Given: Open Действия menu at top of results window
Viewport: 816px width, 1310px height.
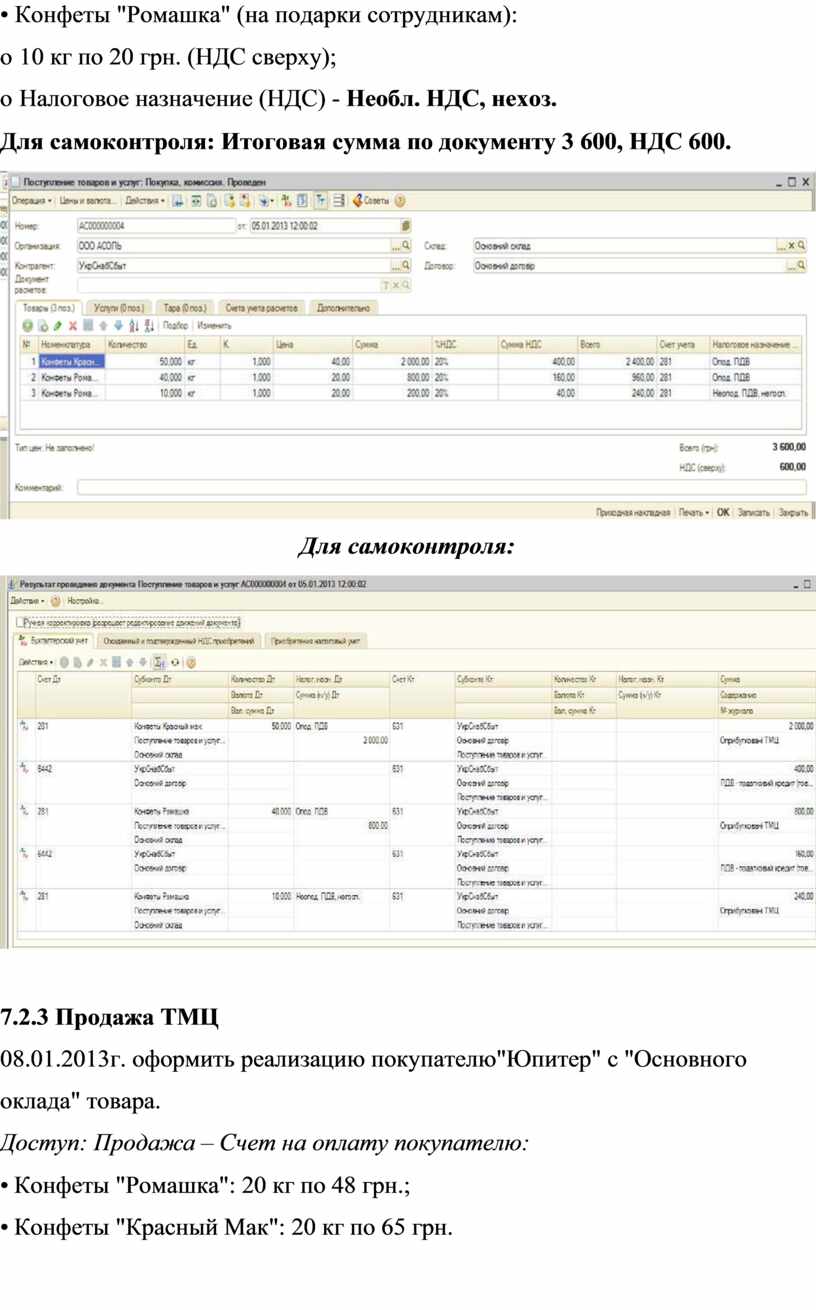Looking at the screenshot, I should point(26,601).
